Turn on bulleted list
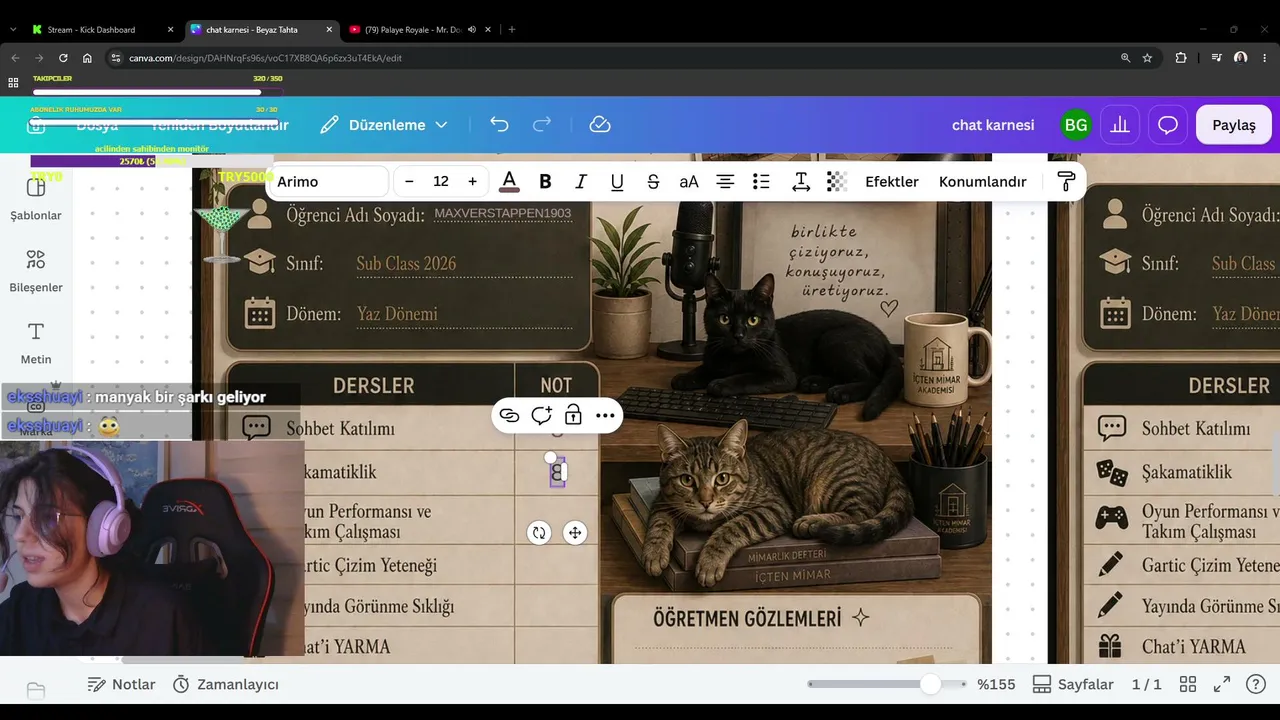This screenshot has height=720, width=1280. (761, 181)
